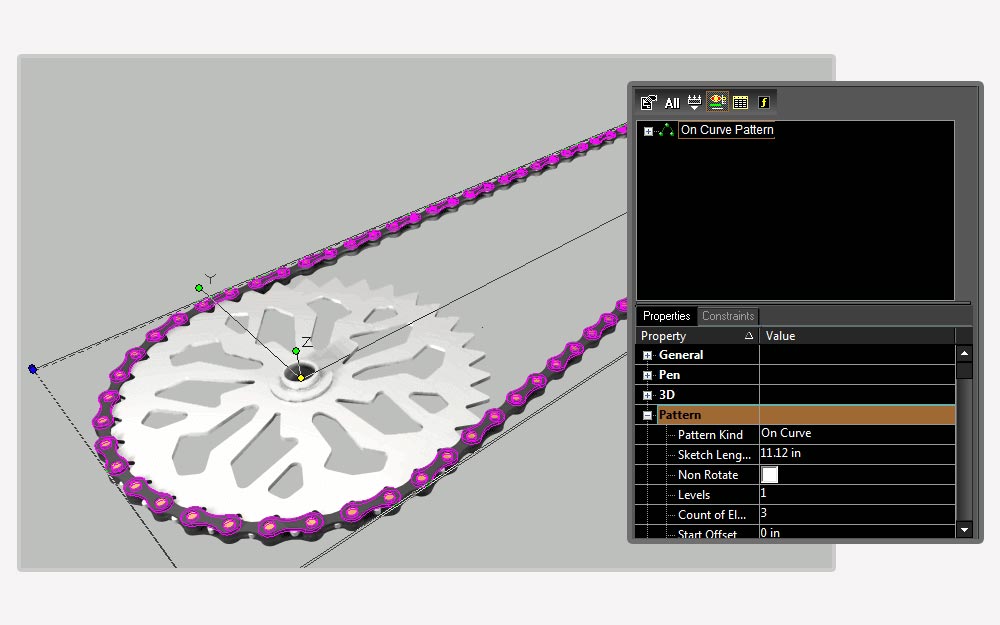Click the properties list scroll down arrow
Screen dimensions: 1000x625
pos(964,529)
